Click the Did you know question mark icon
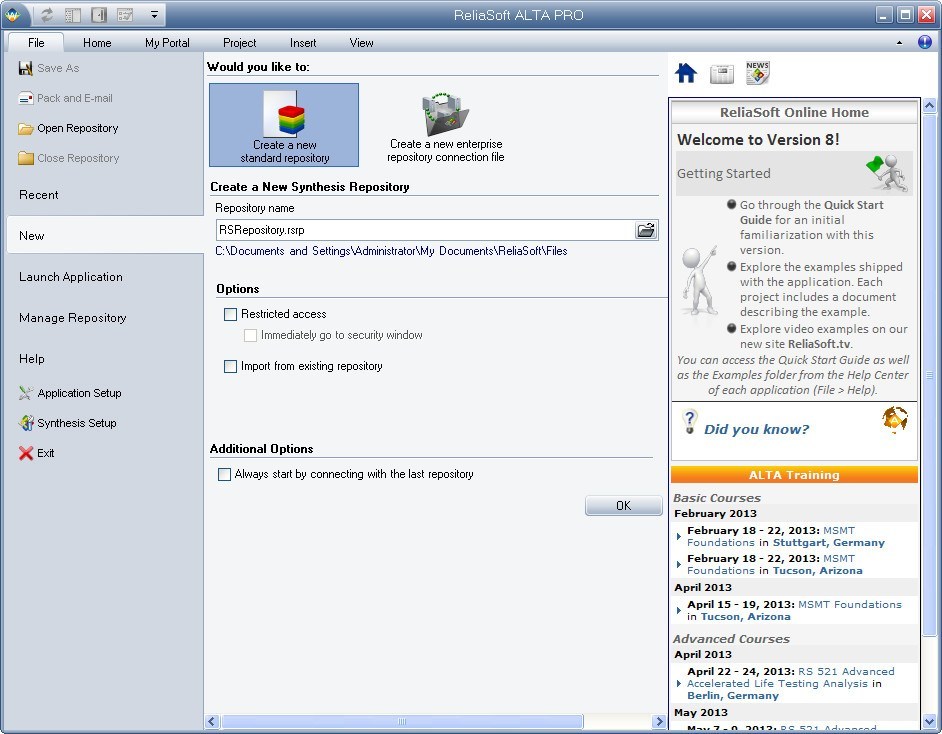 pyautogui.click(x=690, y=422)
